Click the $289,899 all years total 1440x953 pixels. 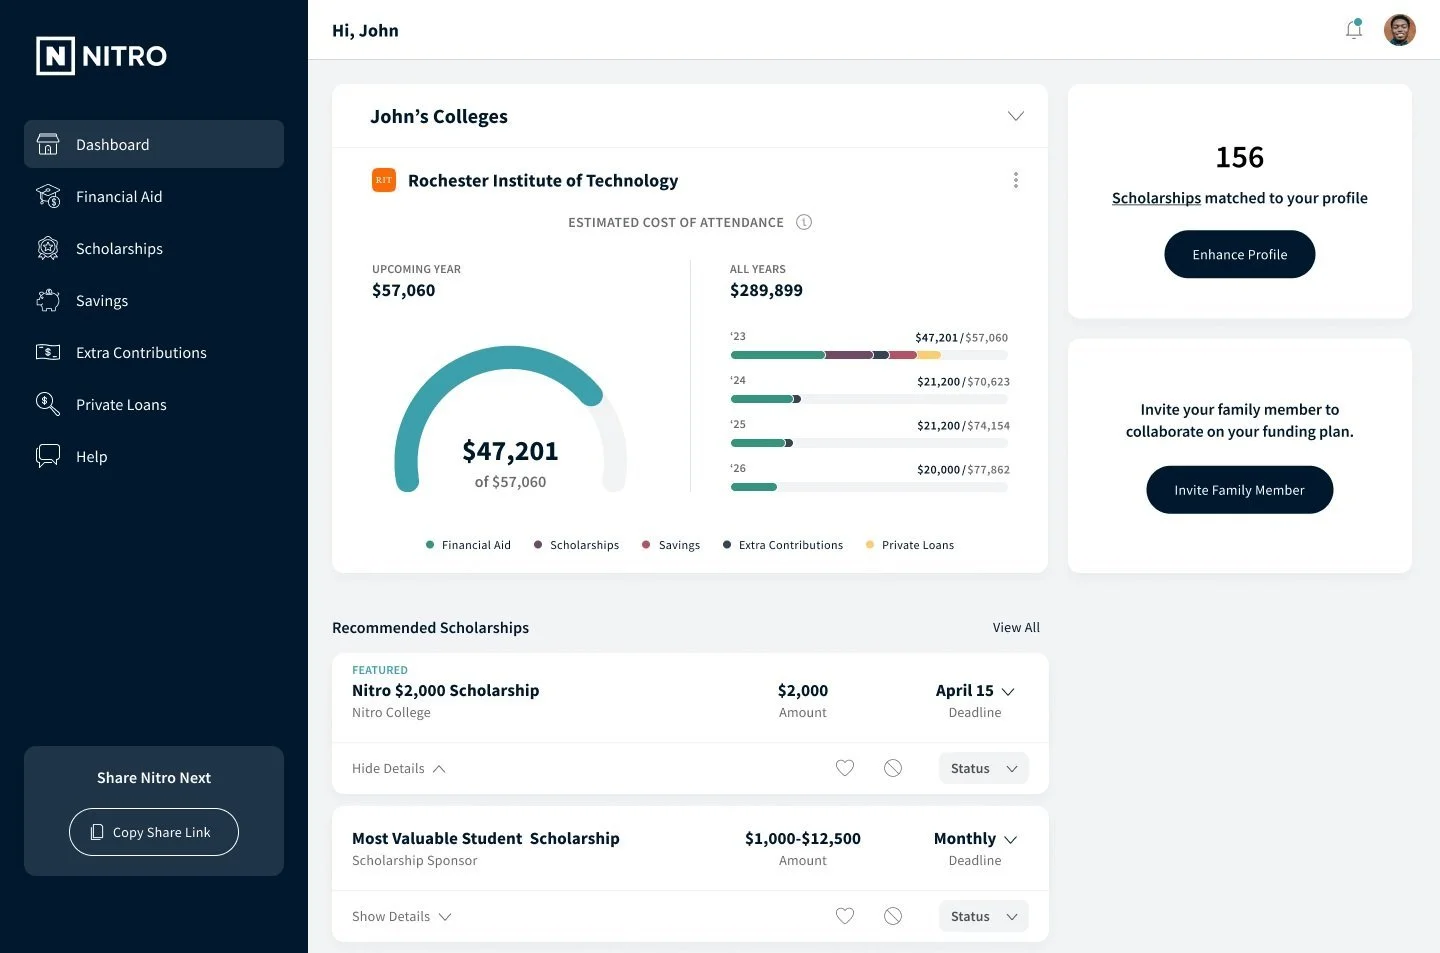coord(766,290)
